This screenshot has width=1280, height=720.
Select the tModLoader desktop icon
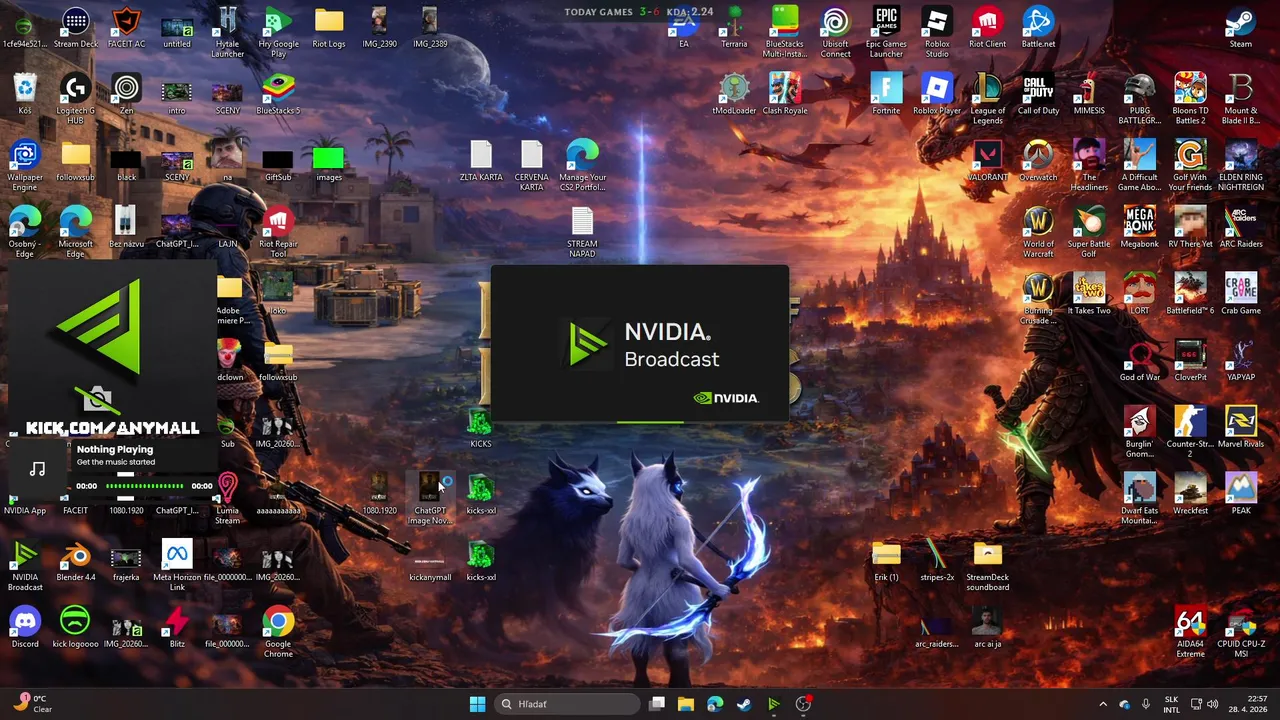click(734, 95)
